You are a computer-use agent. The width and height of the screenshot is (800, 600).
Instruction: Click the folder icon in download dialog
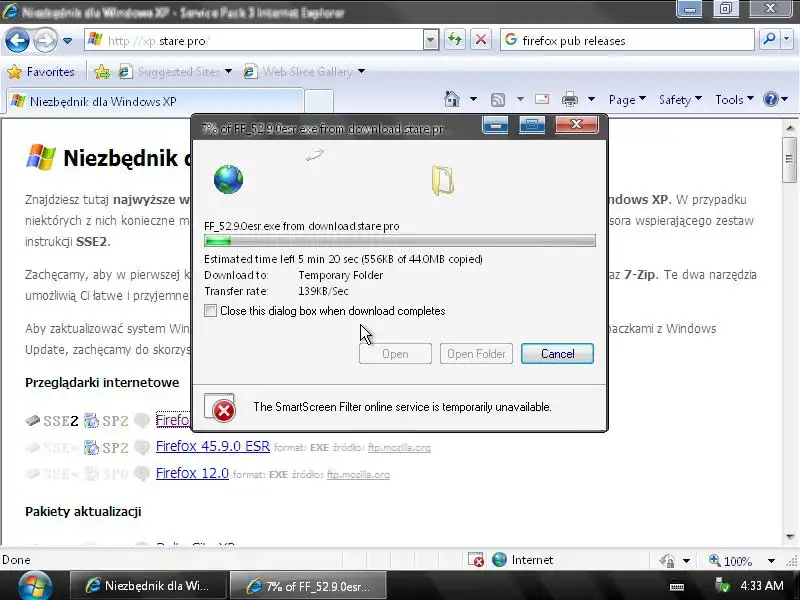click(x=442, y=180)
